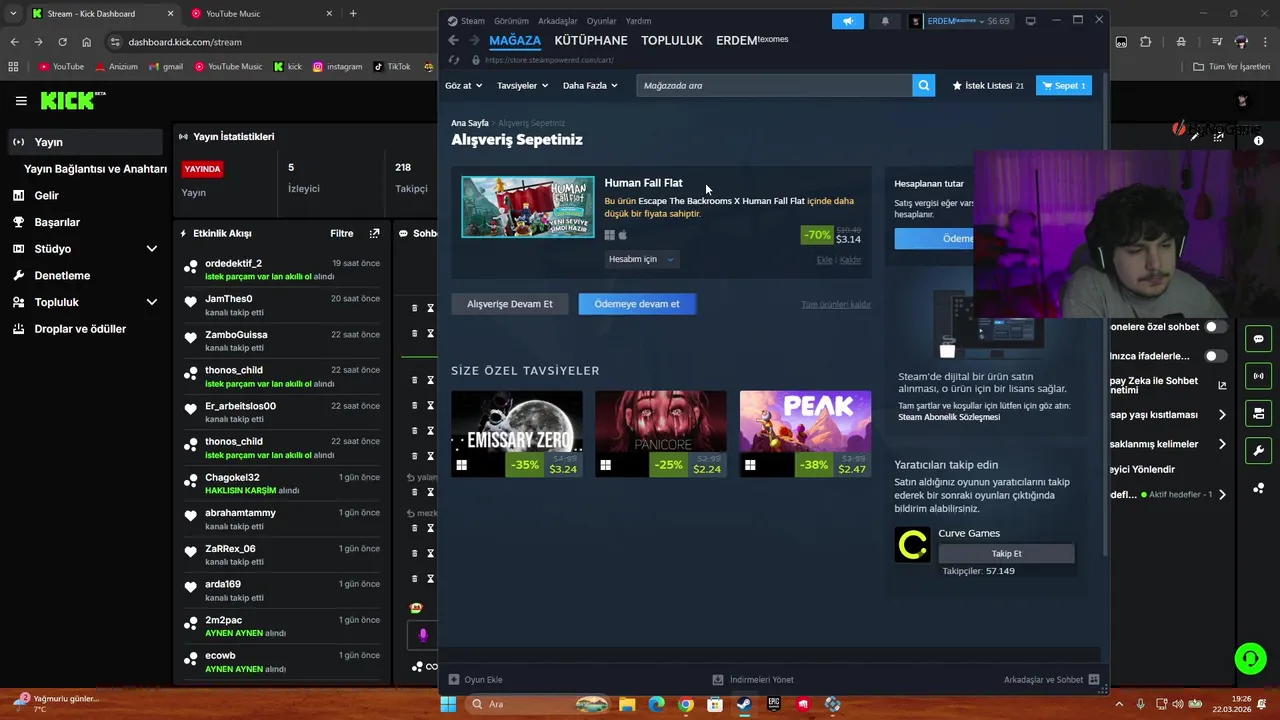
Task: Click İndirmeleri Yönet download icon
Action: pos(718,680)
